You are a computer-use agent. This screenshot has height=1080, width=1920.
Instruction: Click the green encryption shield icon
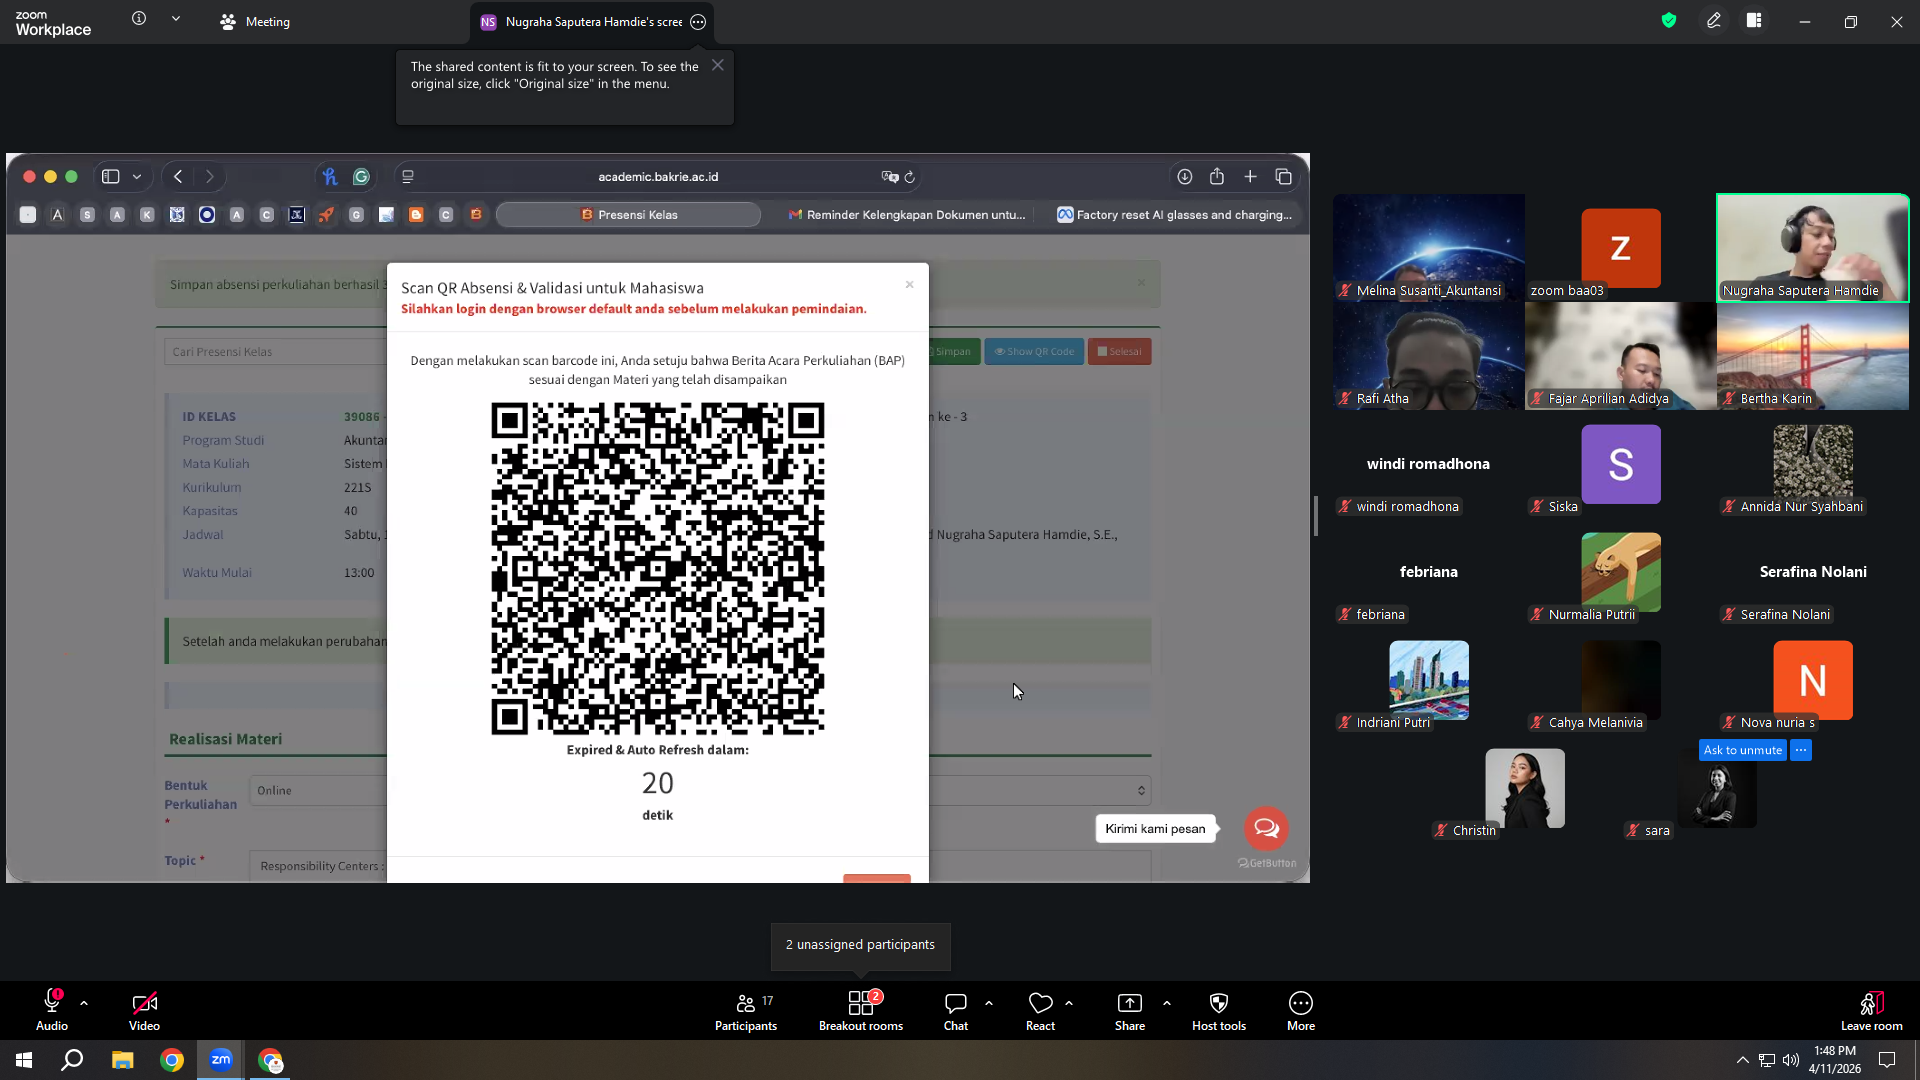1669,21
